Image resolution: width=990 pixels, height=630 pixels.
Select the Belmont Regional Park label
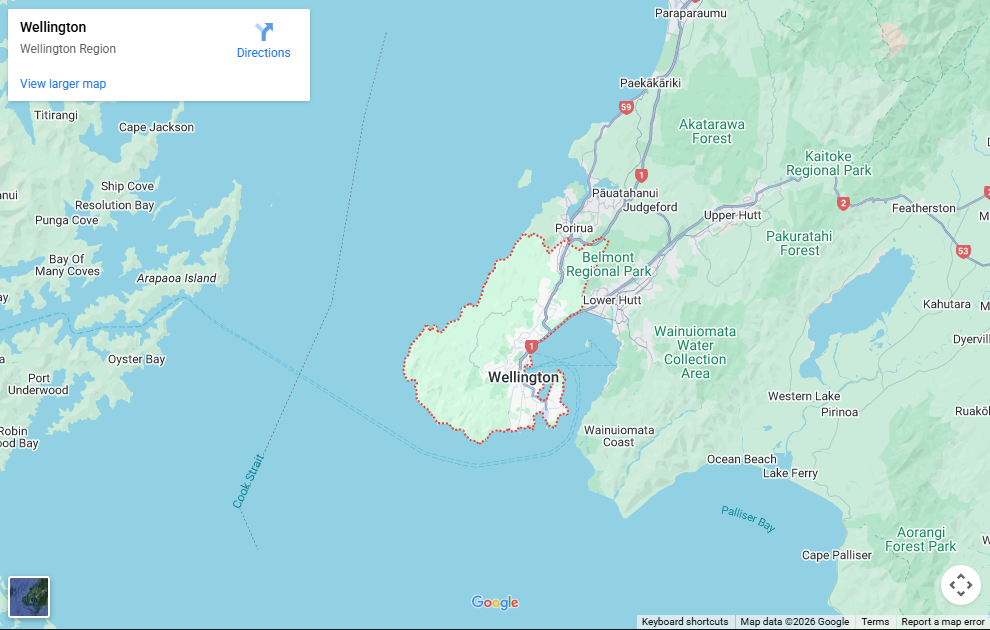point(608,264)
